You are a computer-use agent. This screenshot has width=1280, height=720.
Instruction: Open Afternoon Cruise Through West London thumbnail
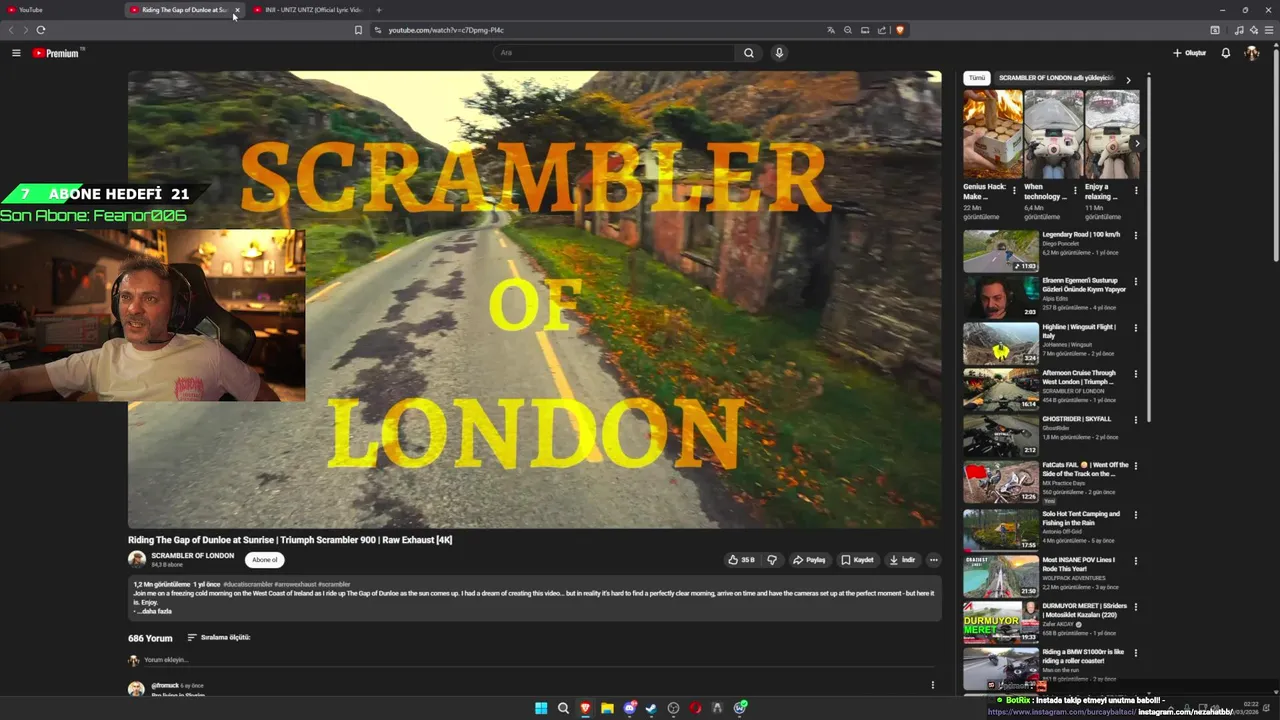point(1001,389)
